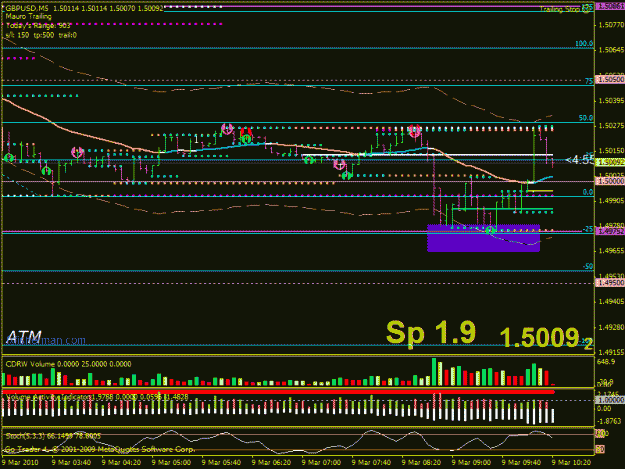The image size is (625, 469).
Task: Click the 1.49280 price axis label
Action: click(x=611, y=327)
